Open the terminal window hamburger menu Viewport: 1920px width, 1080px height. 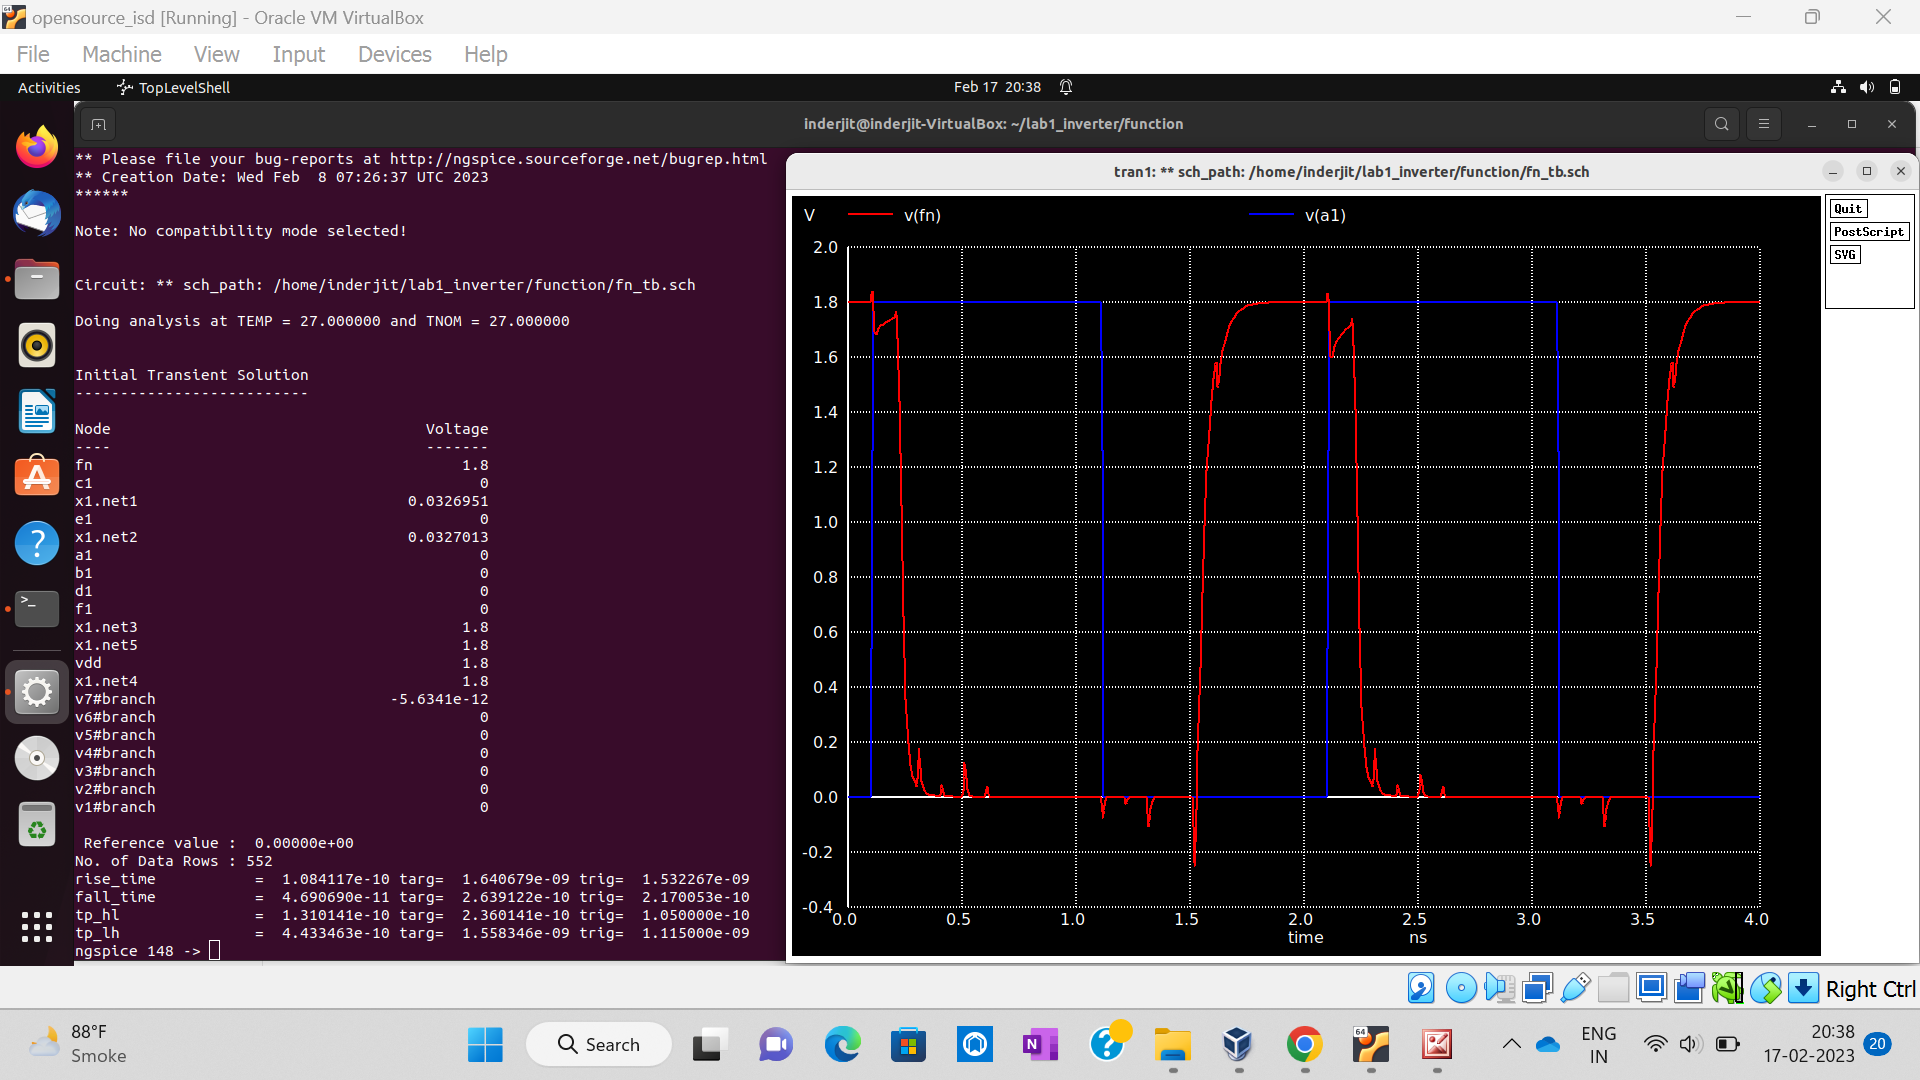click(1764, 124)
